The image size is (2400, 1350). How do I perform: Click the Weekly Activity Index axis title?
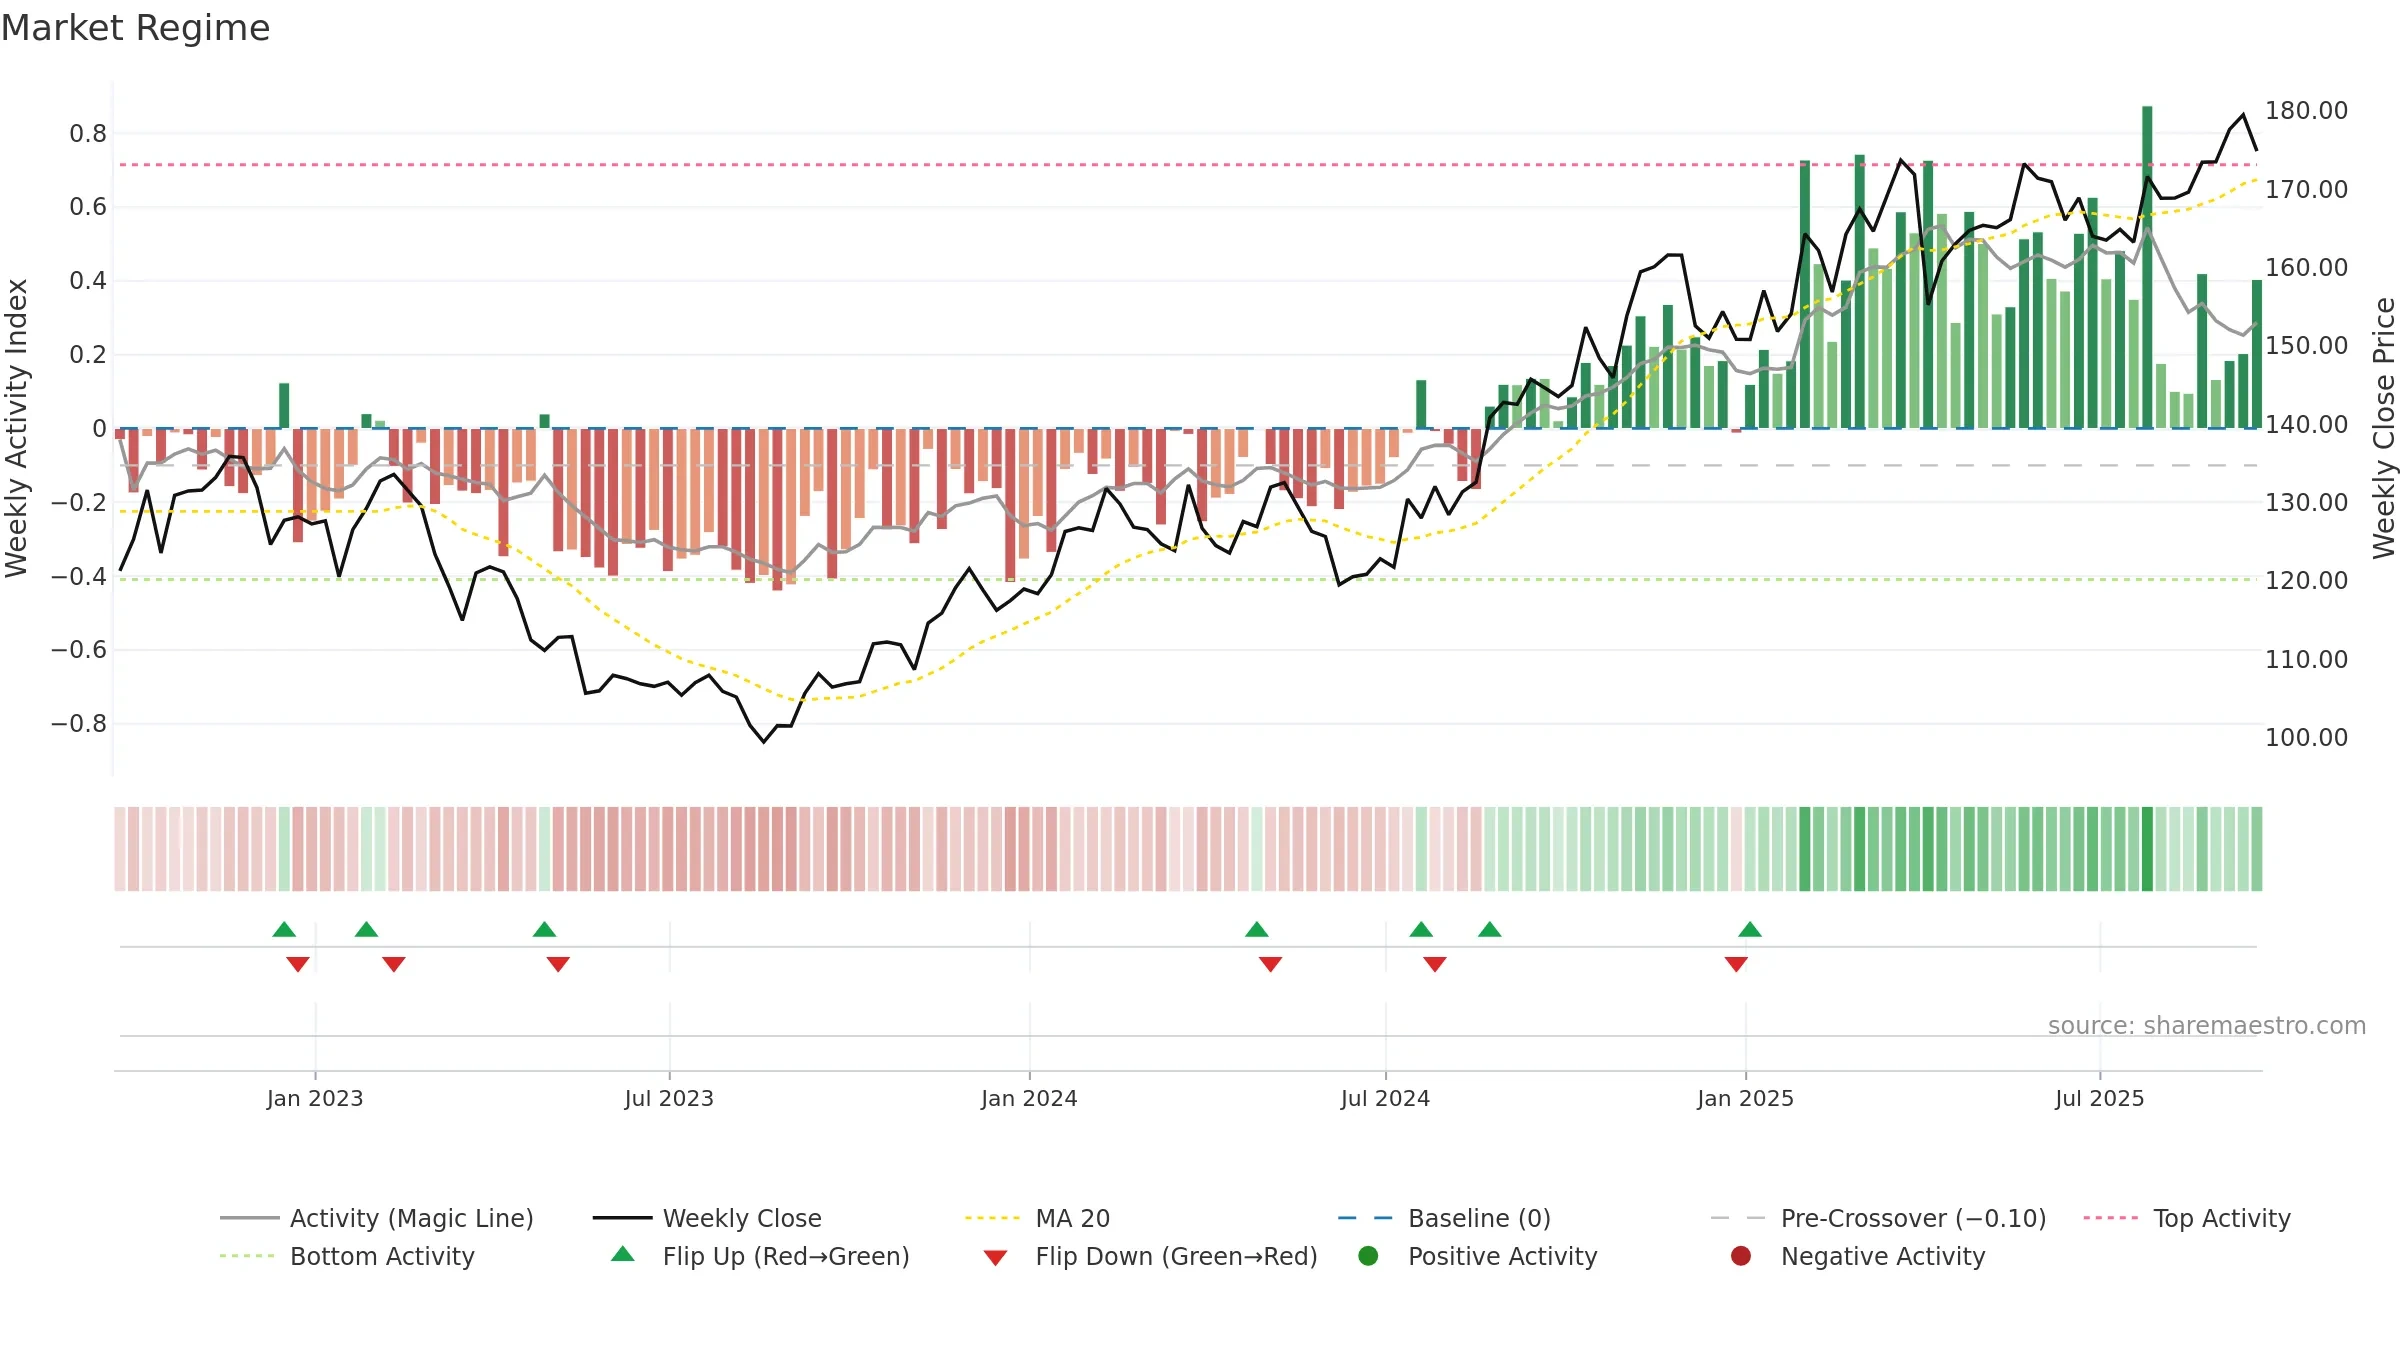pyautogui.click(x=16, y=428)
